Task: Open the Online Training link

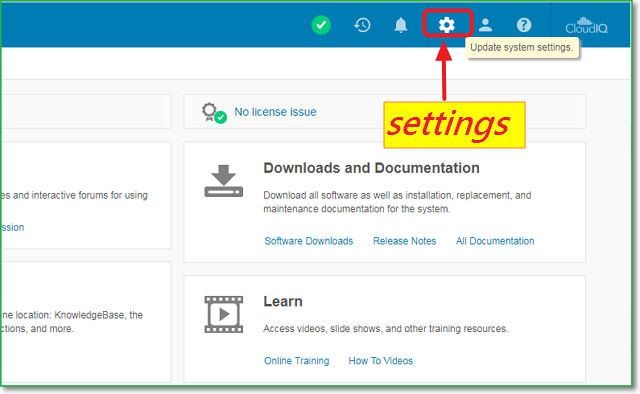Action: (296, 361)
